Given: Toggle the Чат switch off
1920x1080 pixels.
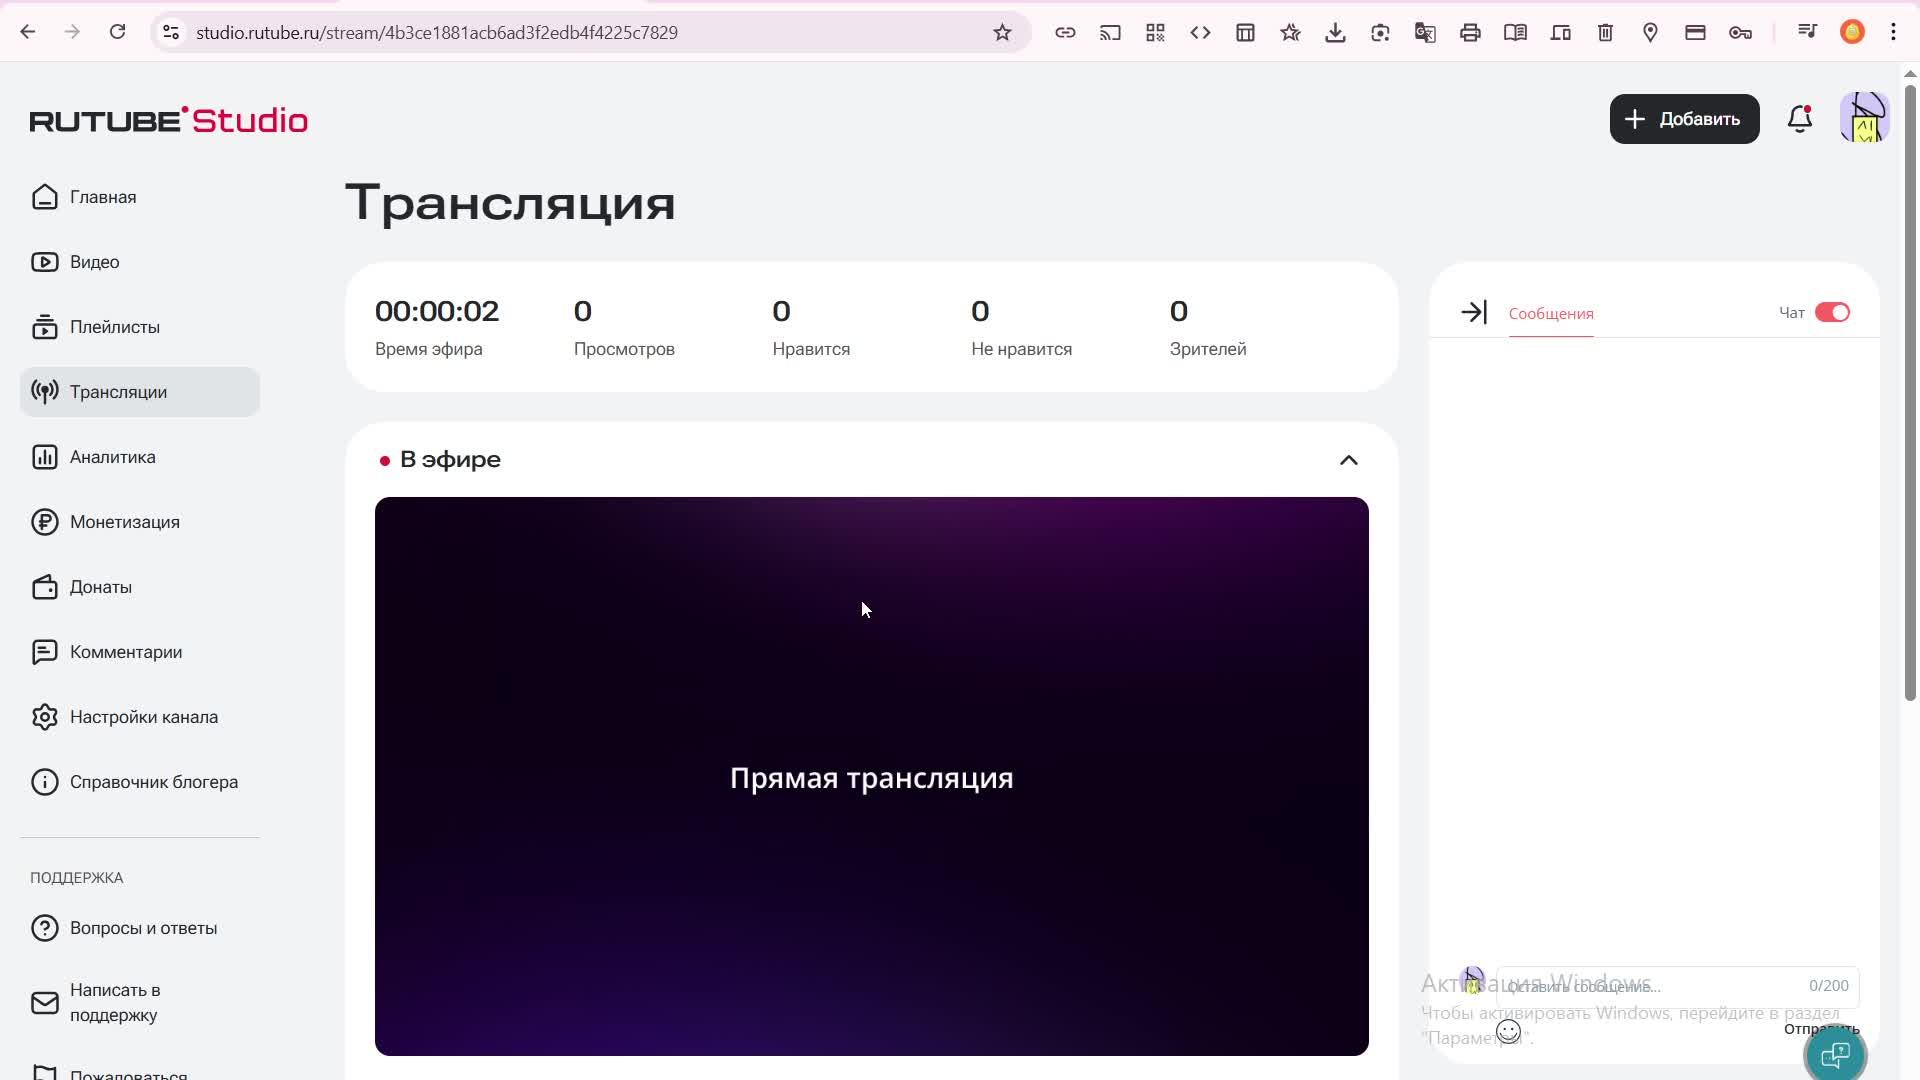Looking at the screenshot, I should (x=1832, y=311).
